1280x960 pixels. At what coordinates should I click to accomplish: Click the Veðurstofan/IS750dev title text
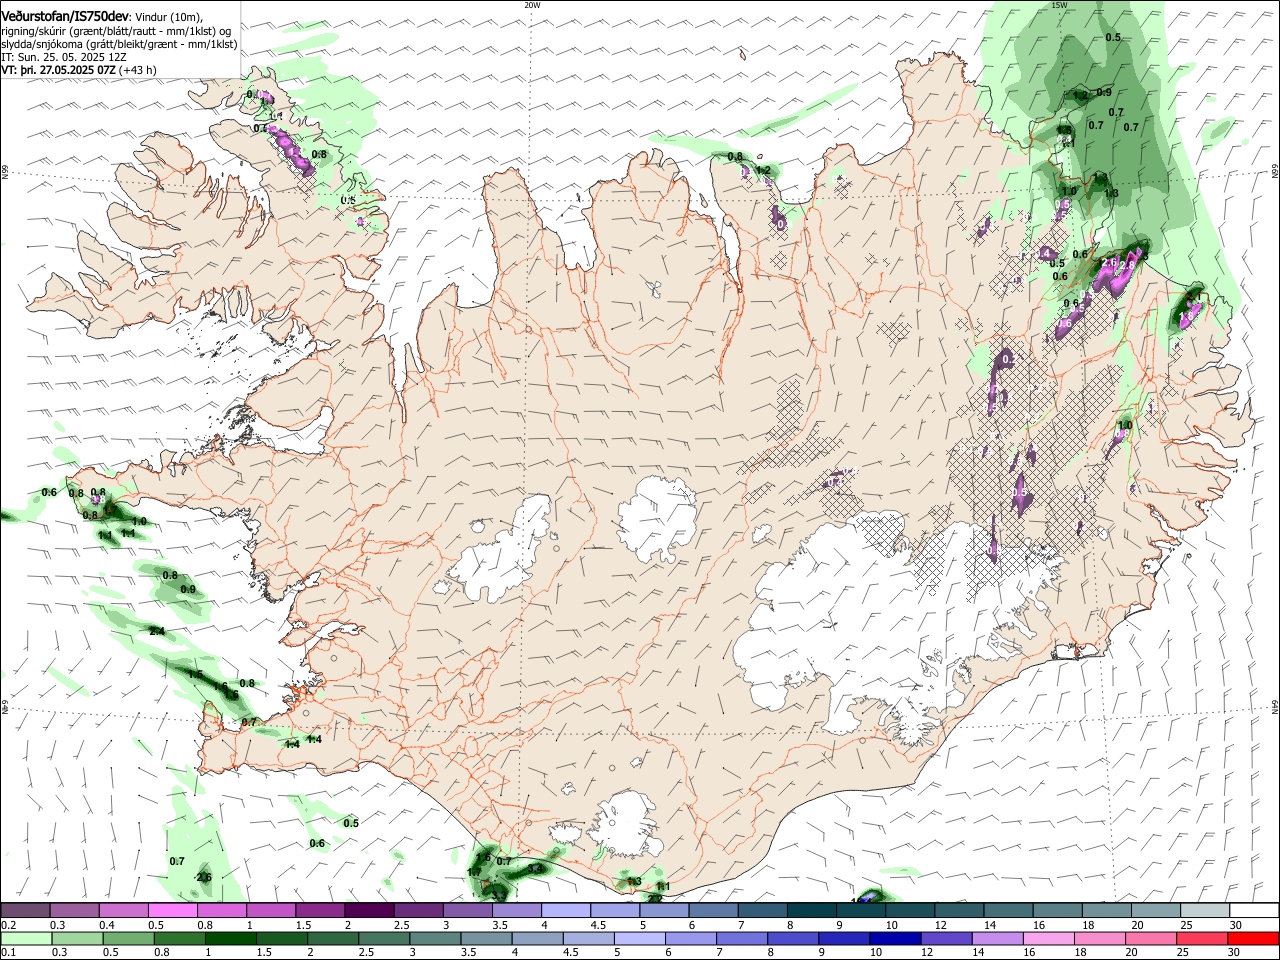(x=65, y=15)
